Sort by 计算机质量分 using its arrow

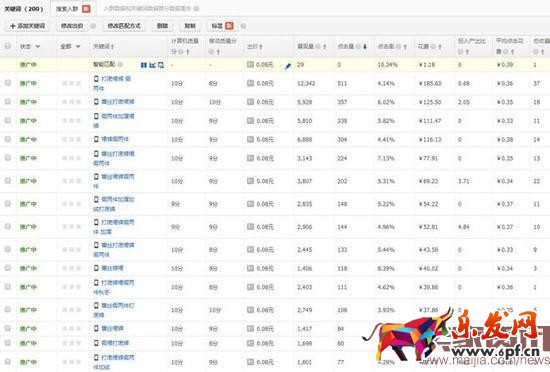point(188,52)
